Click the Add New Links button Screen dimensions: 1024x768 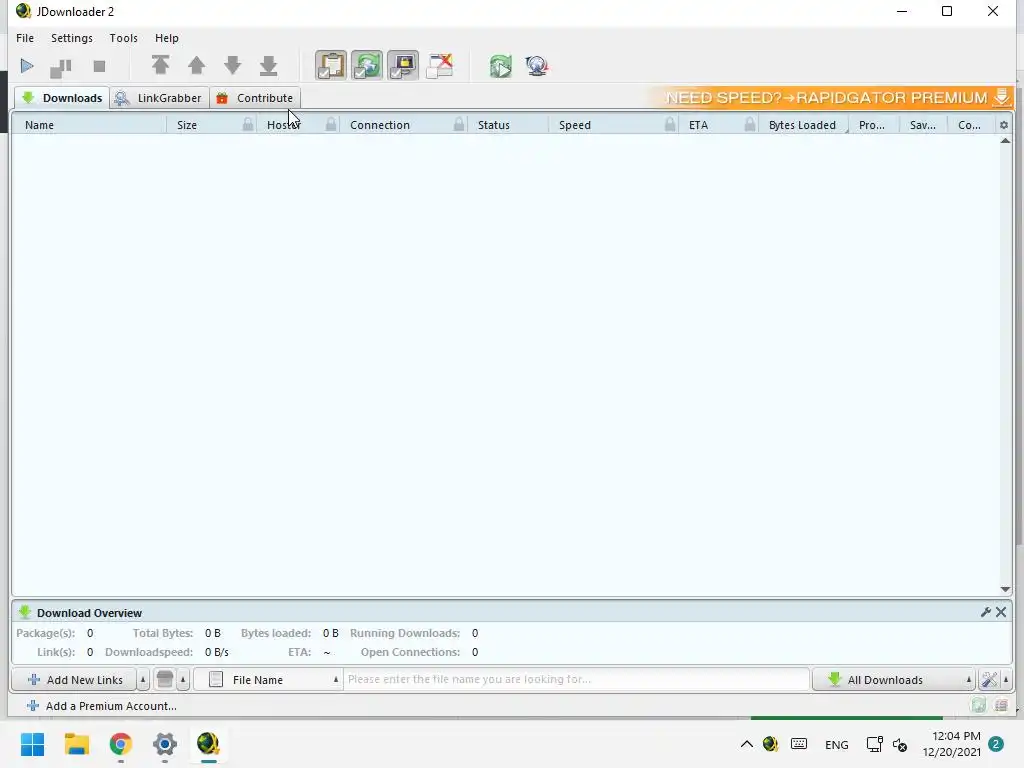click(74, 680)
